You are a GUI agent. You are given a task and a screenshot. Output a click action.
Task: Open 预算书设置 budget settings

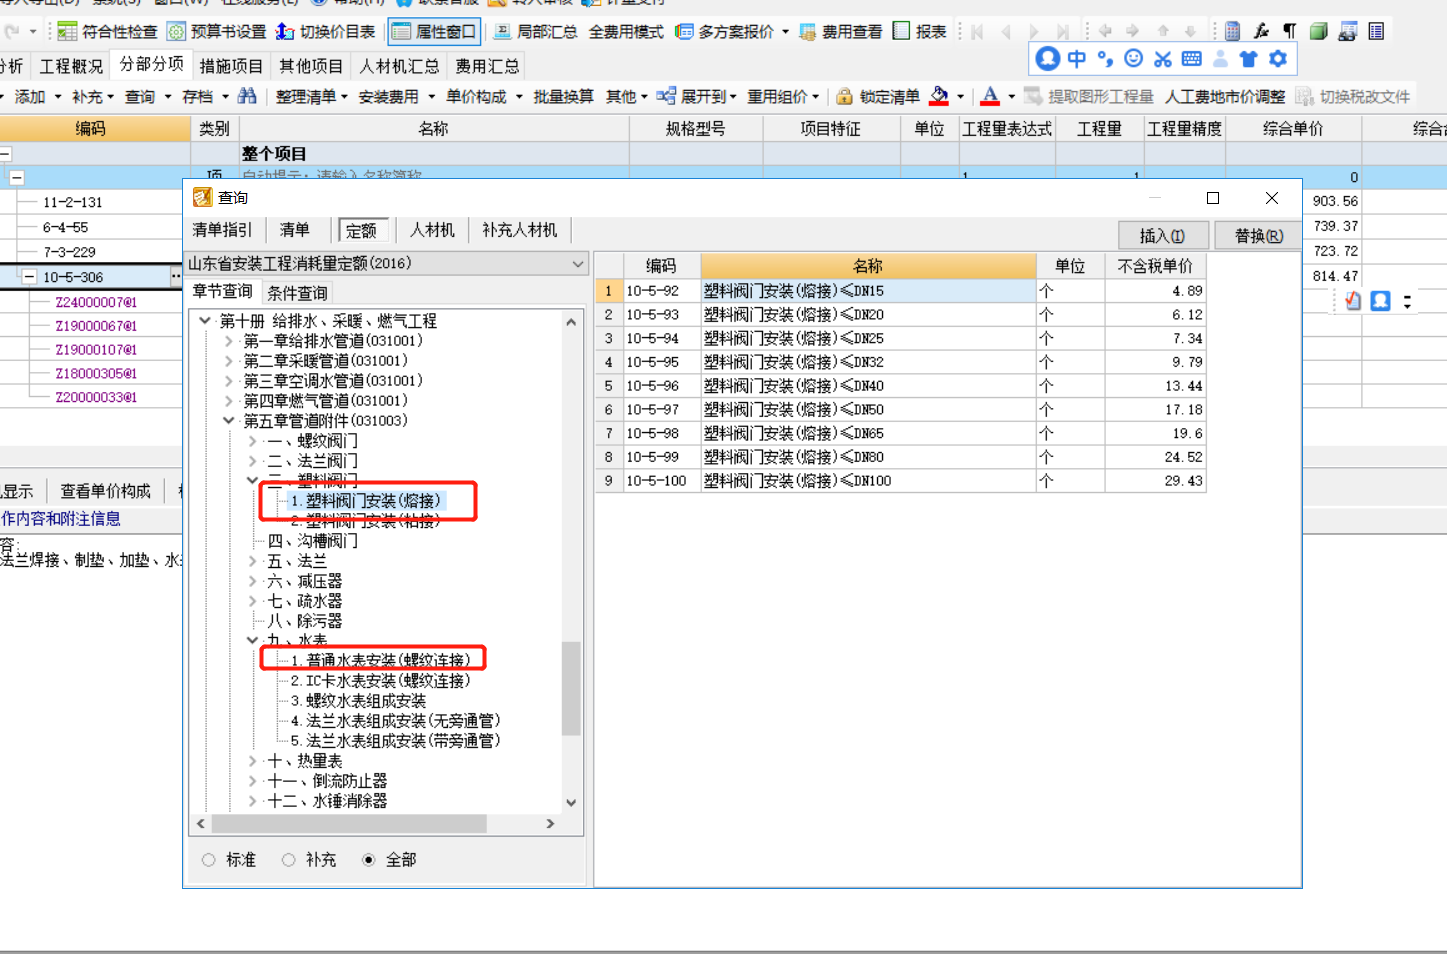point(217,32)
